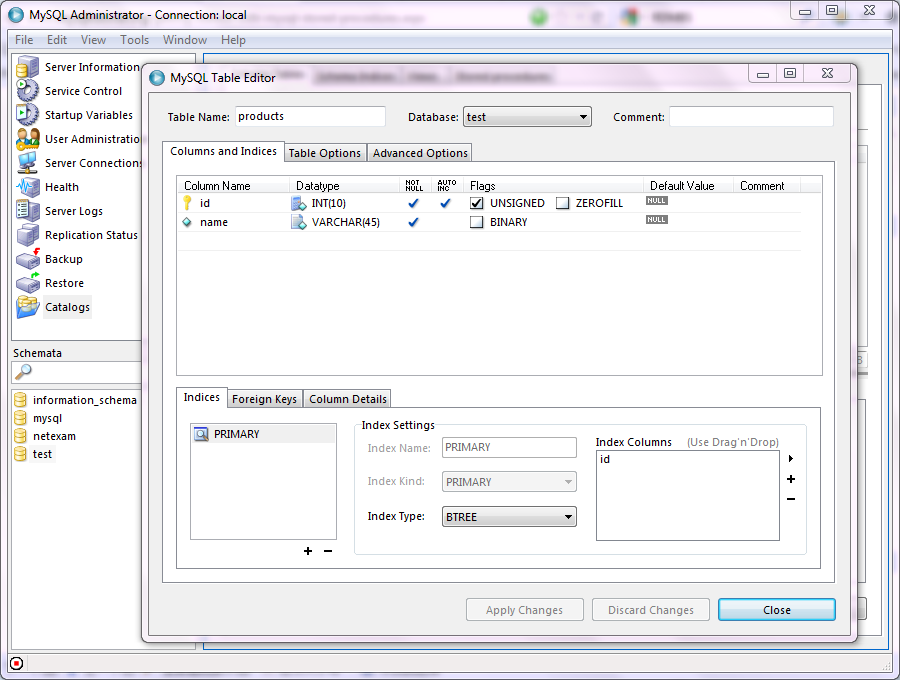
Task: Click status indicator icon in status bar
Action: [x=17, y=663]
